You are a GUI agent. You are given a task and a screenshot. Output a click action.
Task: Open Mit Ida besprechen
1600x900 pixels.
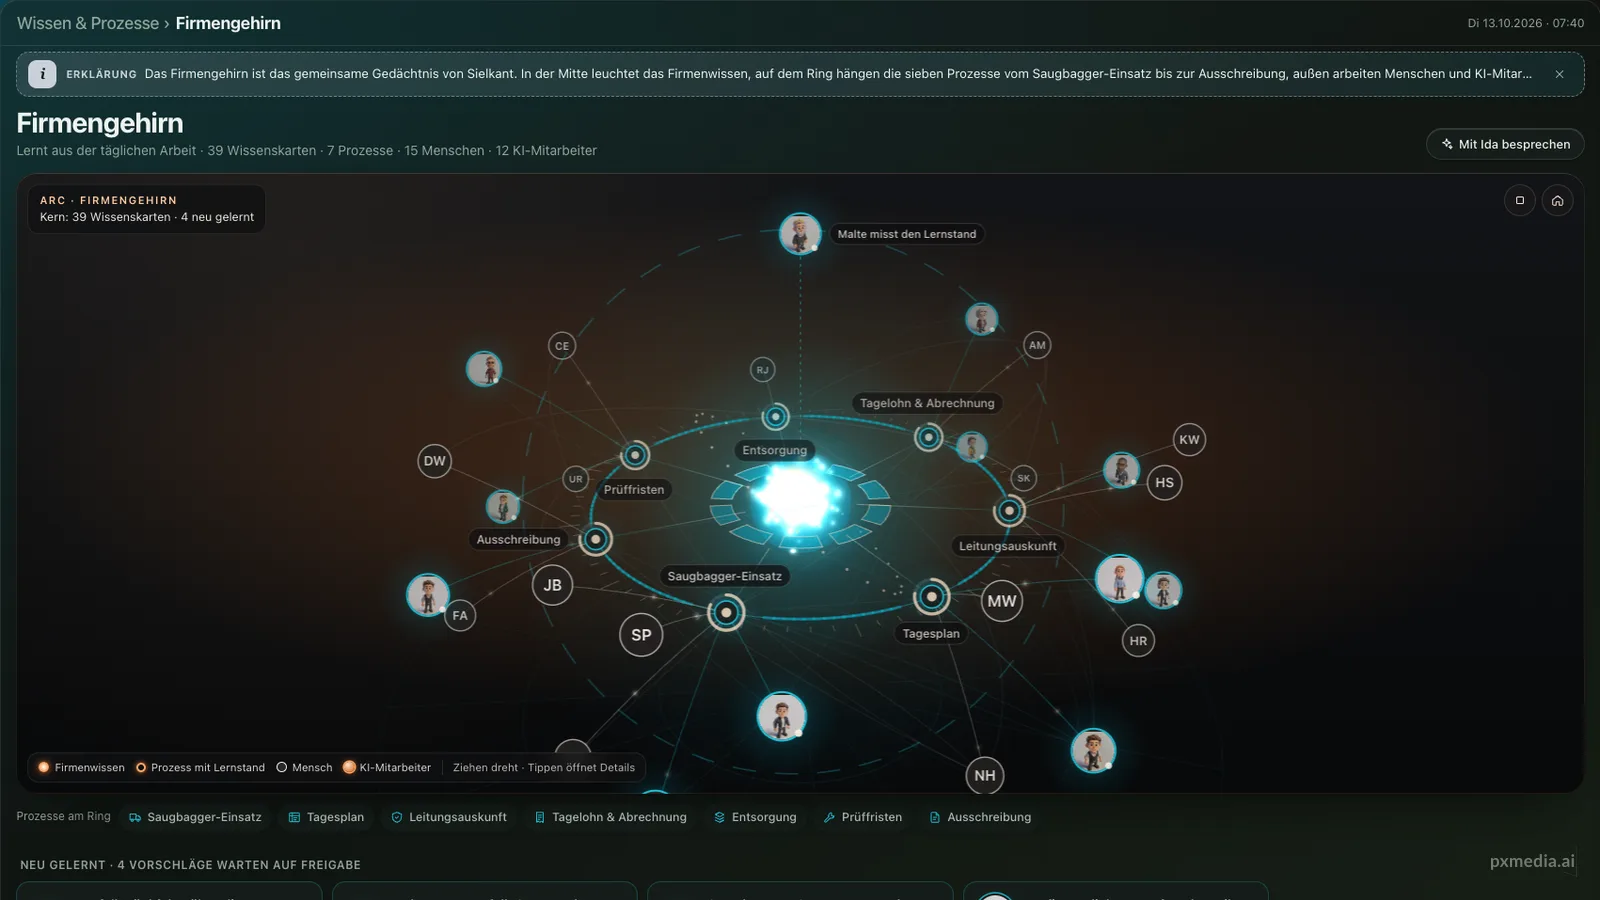tap(1505, 144)
